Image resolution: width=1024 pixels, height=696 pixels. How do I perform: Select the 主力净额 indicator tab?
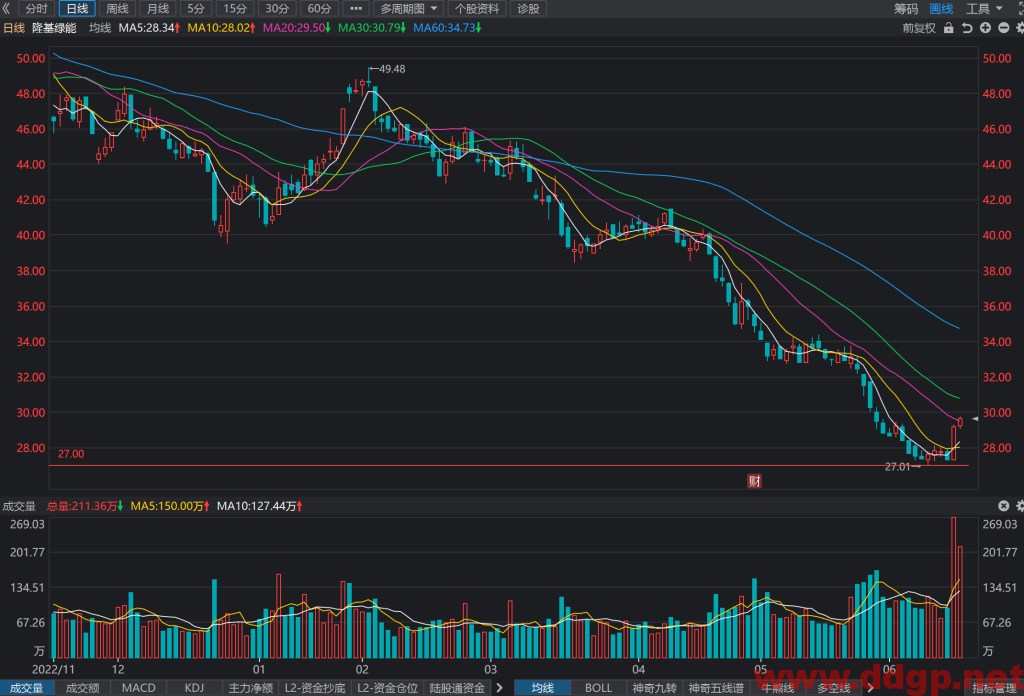click(251, 688)
